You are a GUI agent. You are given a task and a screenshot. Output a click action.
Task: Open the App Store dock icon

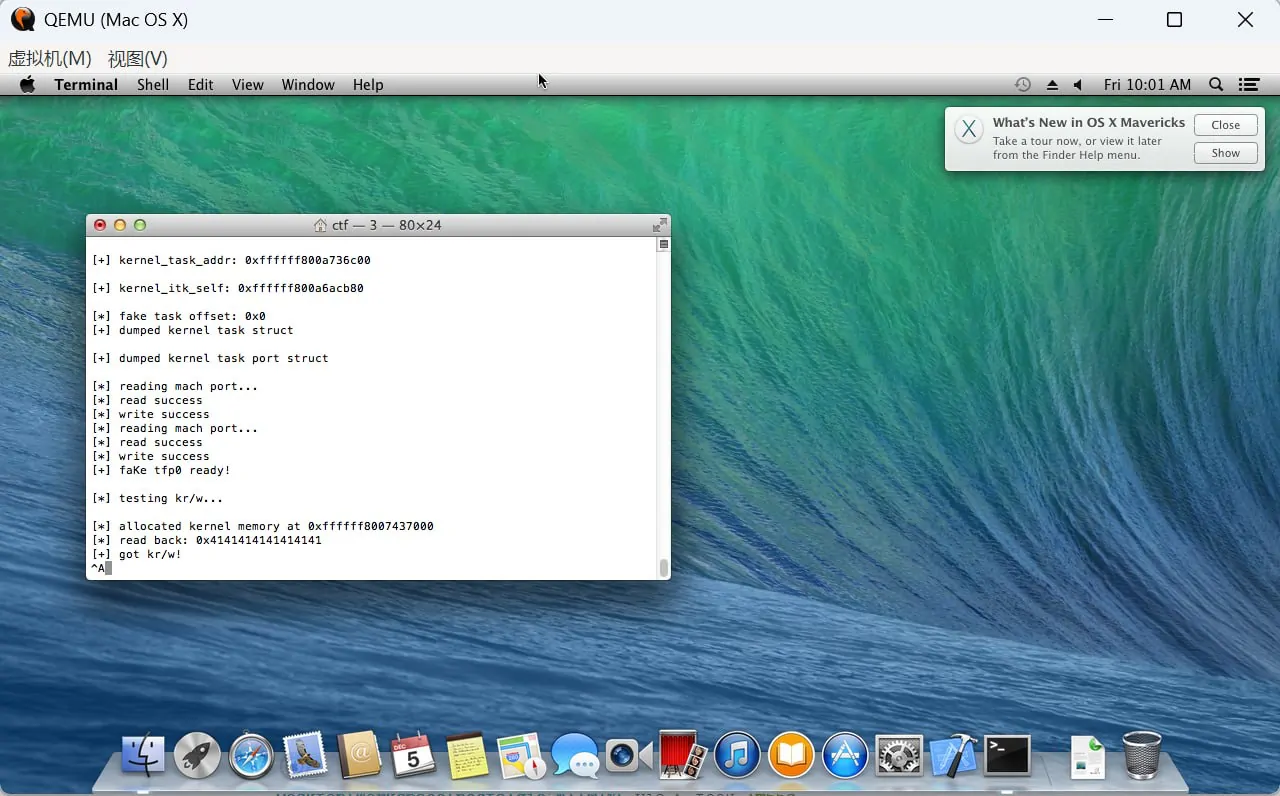(844, 755)
